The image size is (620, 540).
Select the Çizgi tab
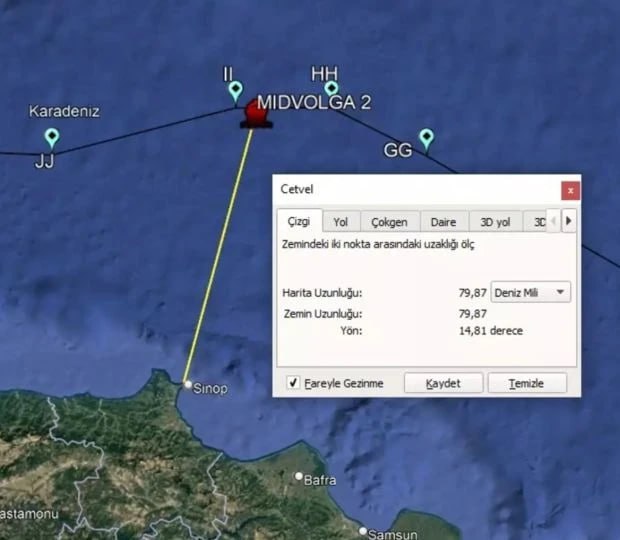299,221
